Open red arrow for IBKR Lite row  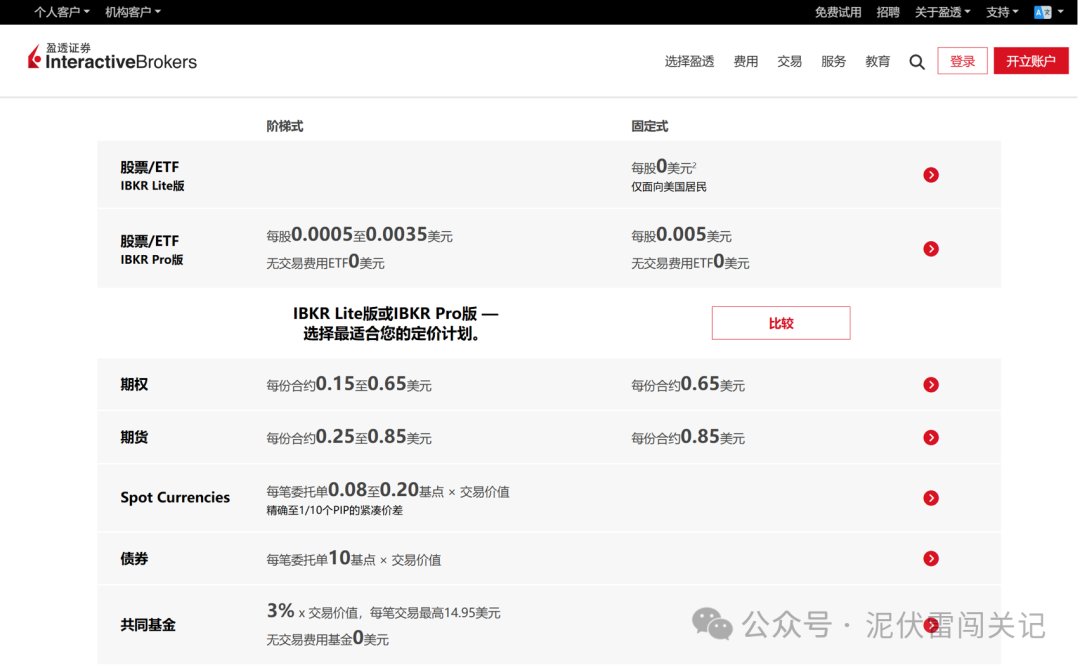click(931, 175)
